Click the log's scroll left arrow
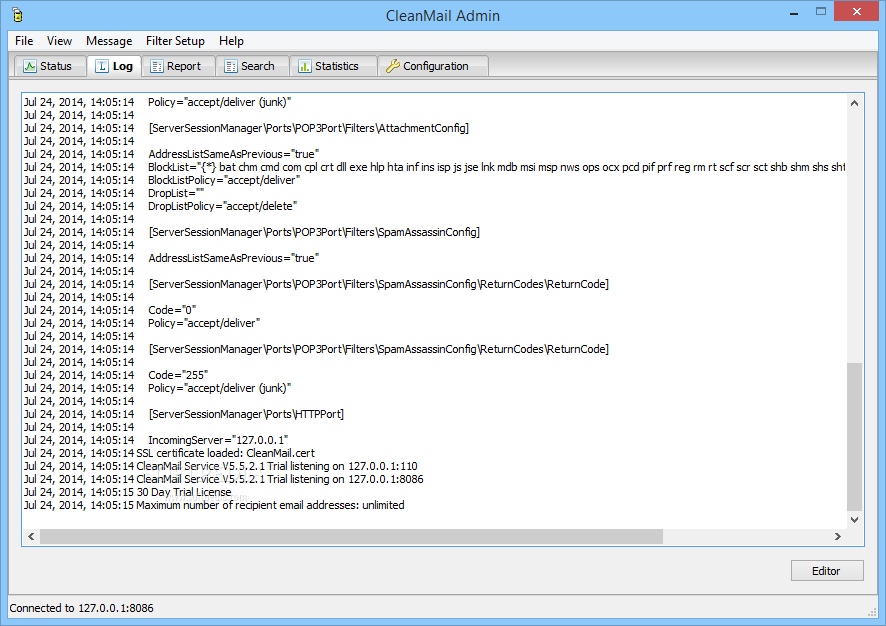This screenshot has width=886, height=626. coord(31,537)
